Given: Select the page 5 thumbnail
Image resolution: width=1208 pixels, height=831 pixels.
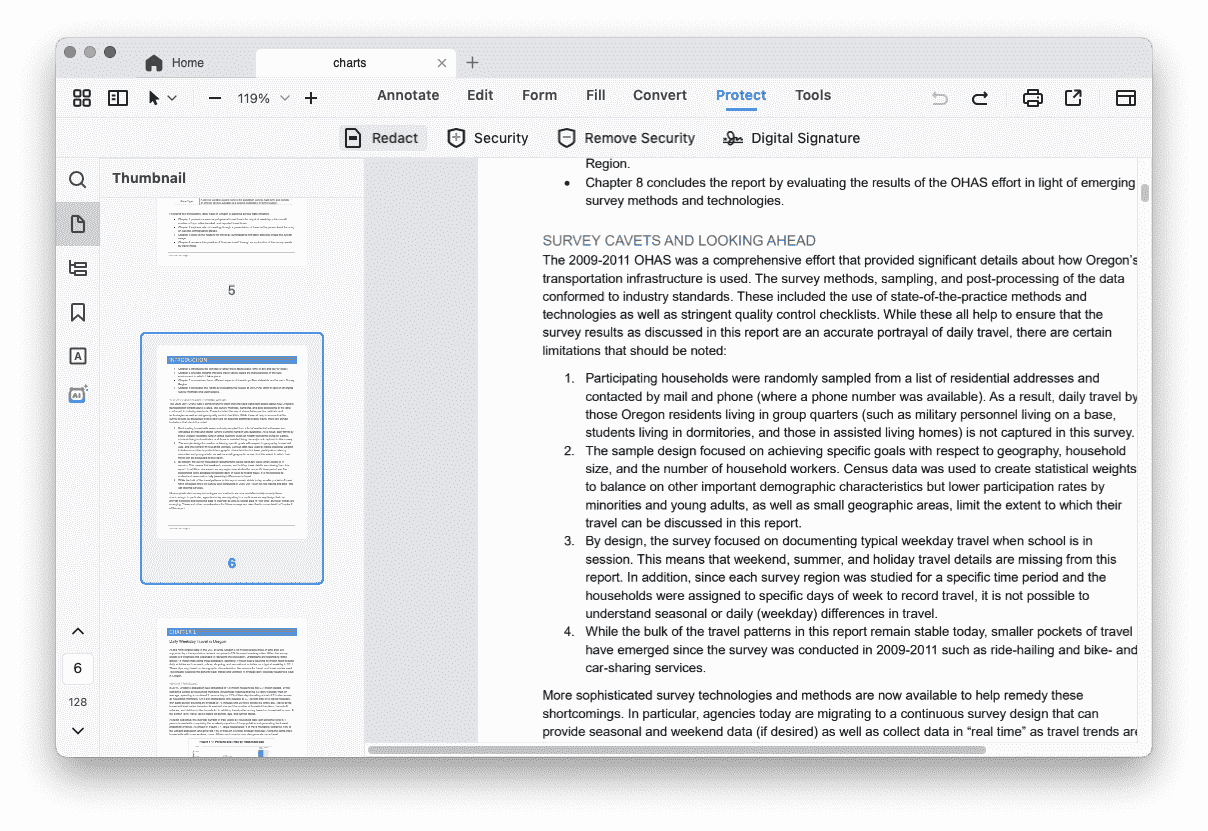Looking at the screenshot, I should 231,232.
